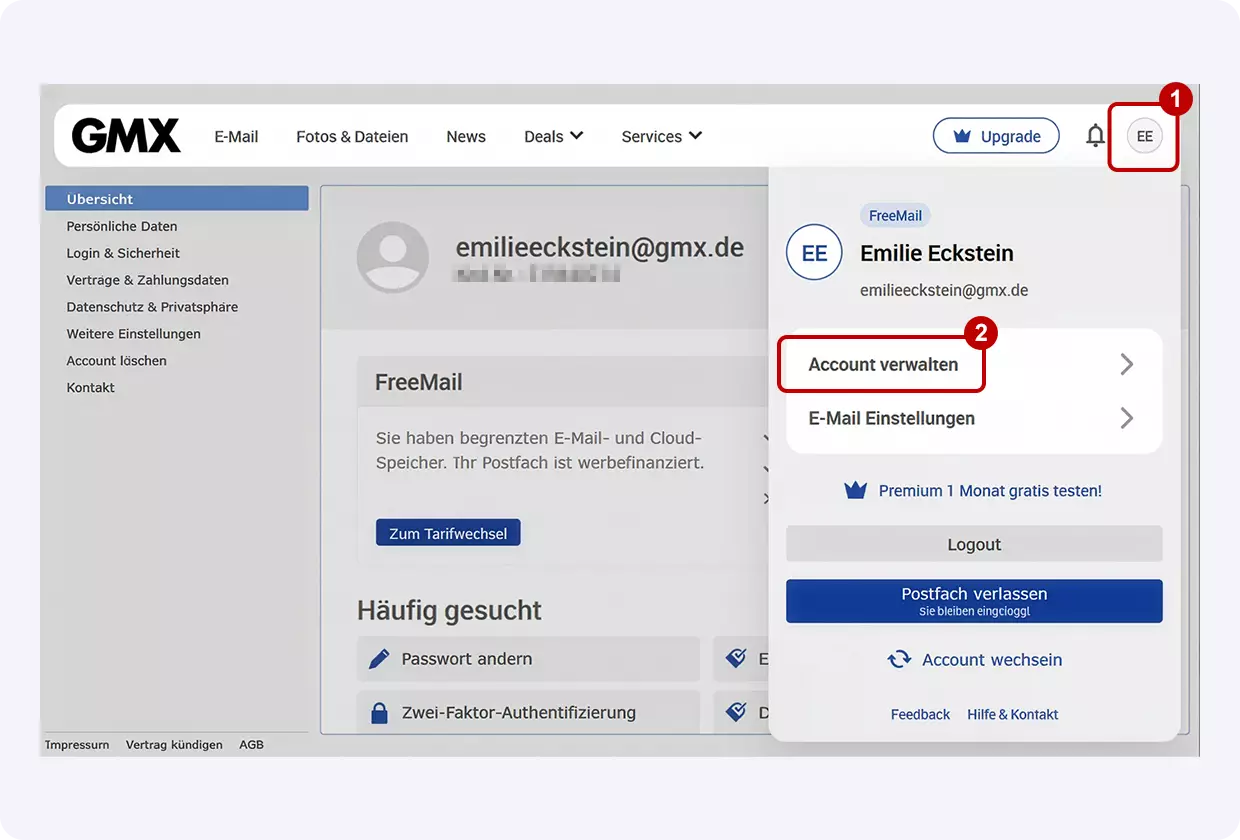Open the Vertrag kündigen footer link

[x=173, y=744]
